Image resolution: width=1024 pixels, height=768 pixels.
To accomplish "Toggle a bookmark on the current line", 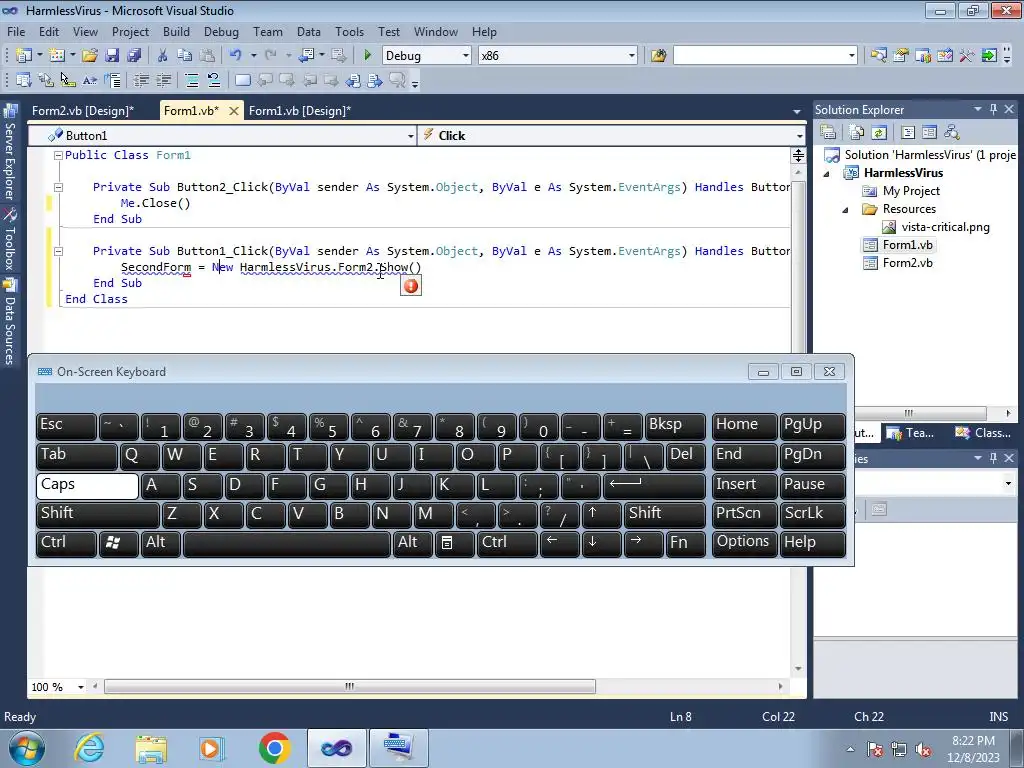I will (x=242, y=80).
